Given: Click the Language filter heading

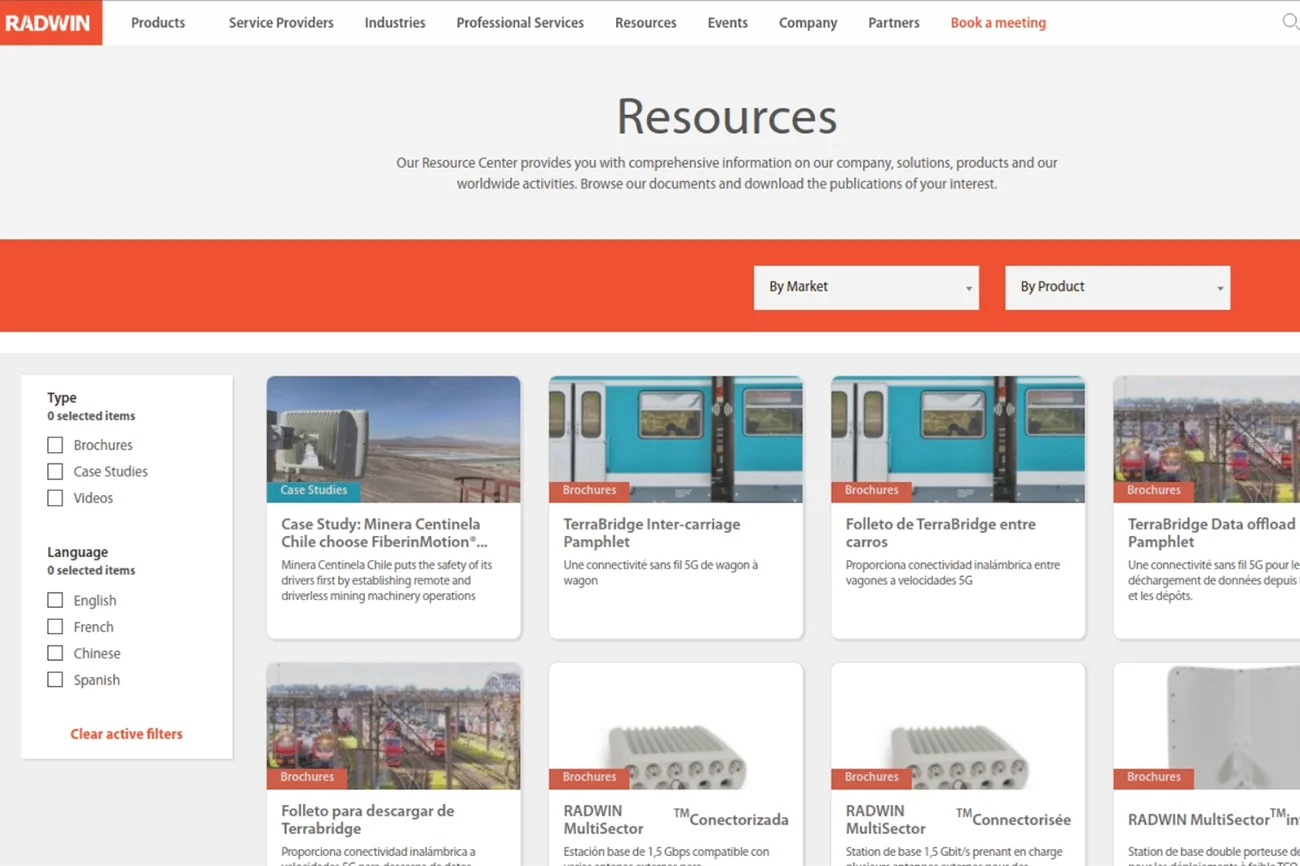Looking at the screenshot, I should point(77,552).
